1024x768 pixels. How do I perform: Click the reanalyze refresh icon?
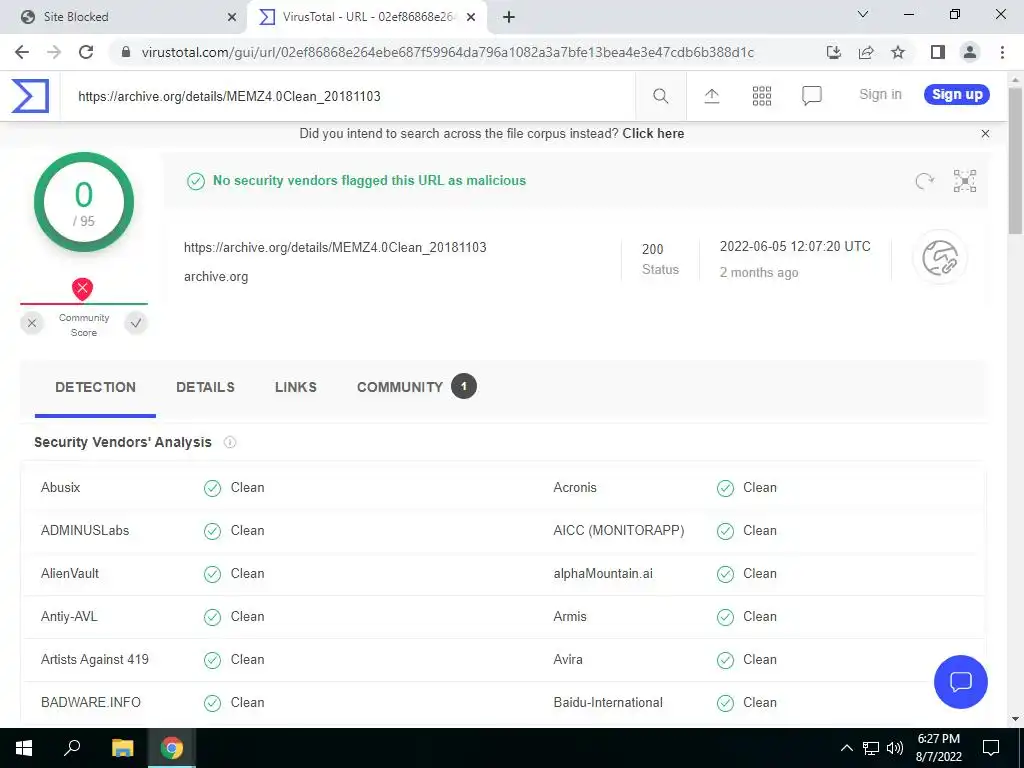click(x=924, y=181)
